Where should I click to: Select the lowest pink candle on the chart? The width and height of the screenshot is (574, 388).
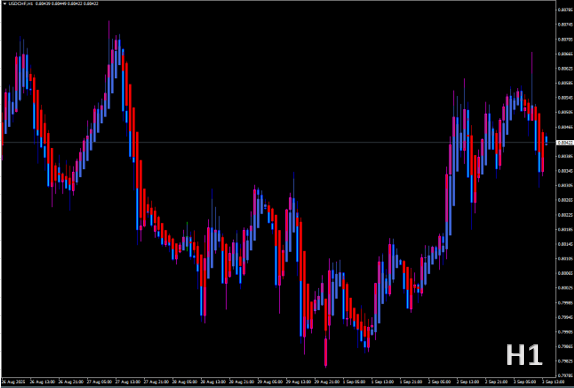pos(325,351)
